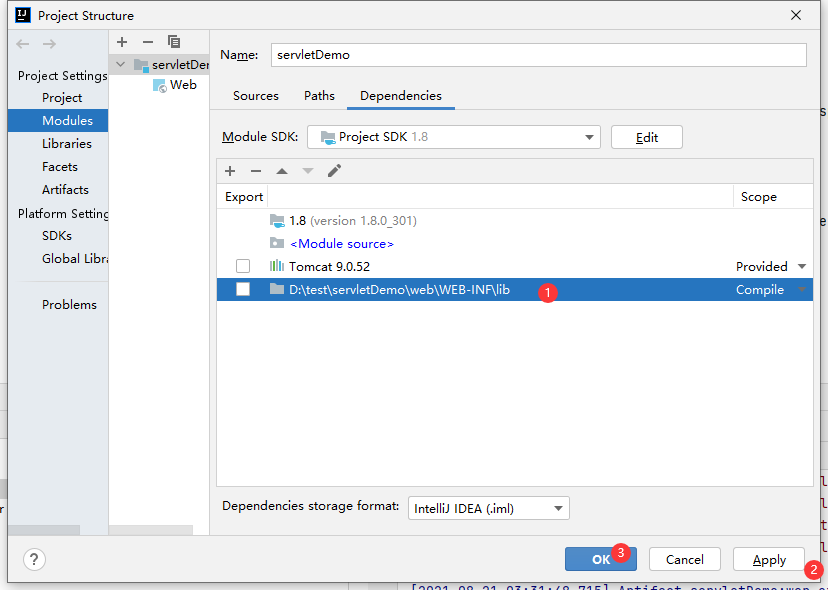The image size is (828, 590).
Task: Open the Project settings section
Action: tap(62, 98)
